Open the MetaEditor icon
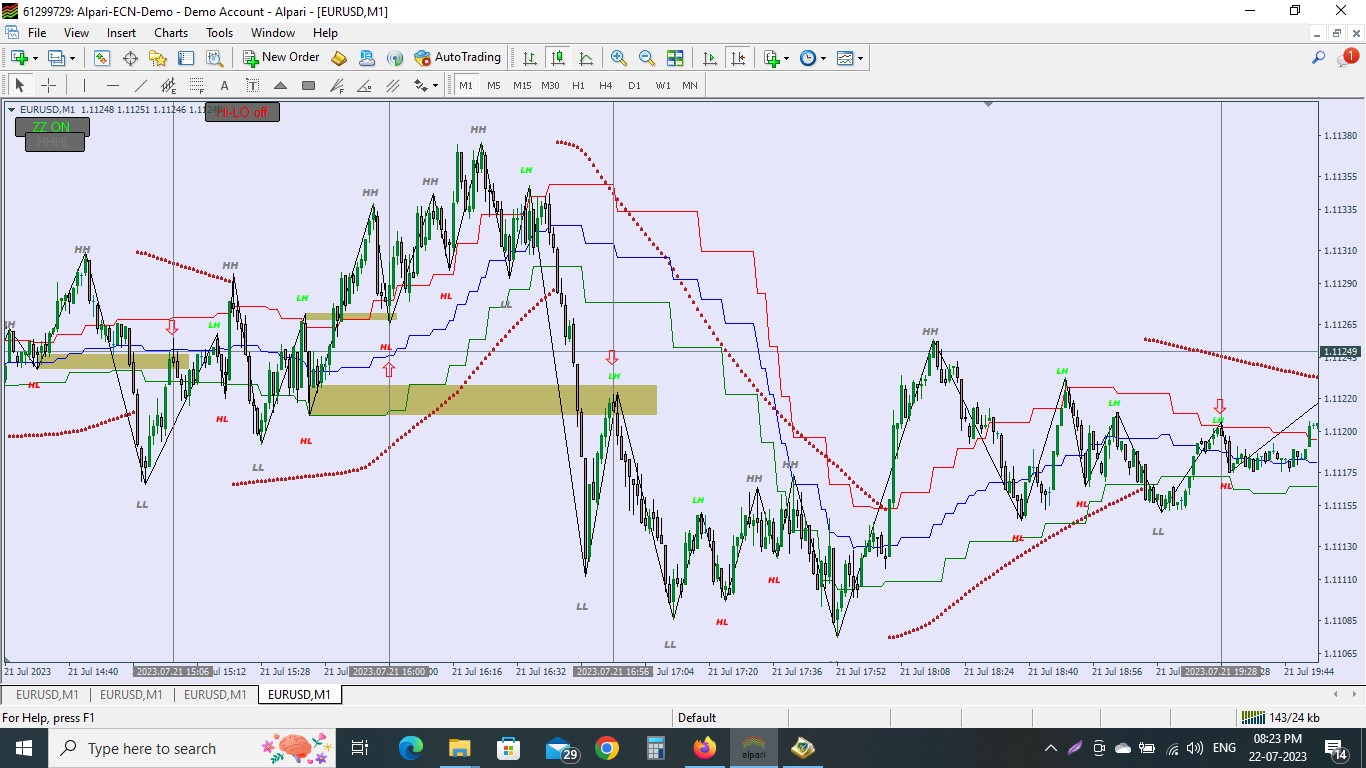Screen dimensions: 1366x768 339,58
